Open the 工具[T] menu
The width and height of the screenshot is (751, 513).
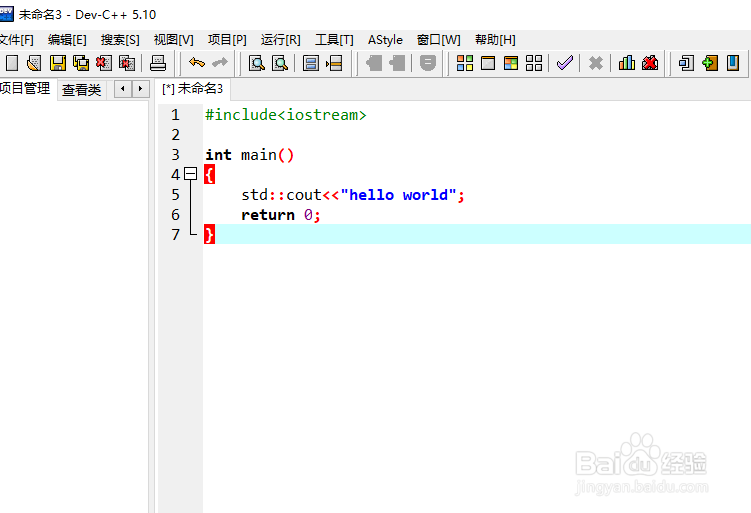point(334,40)
